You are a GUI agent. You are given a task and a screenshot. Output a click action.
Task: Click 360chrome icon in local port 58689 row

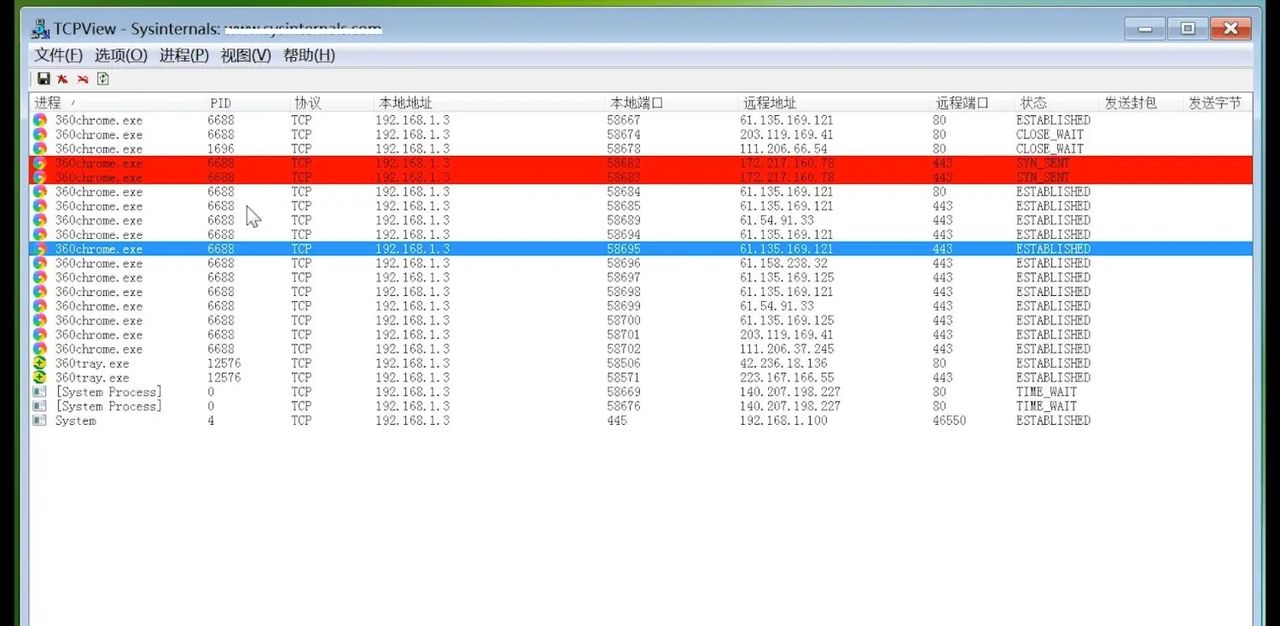coord(40,220)
